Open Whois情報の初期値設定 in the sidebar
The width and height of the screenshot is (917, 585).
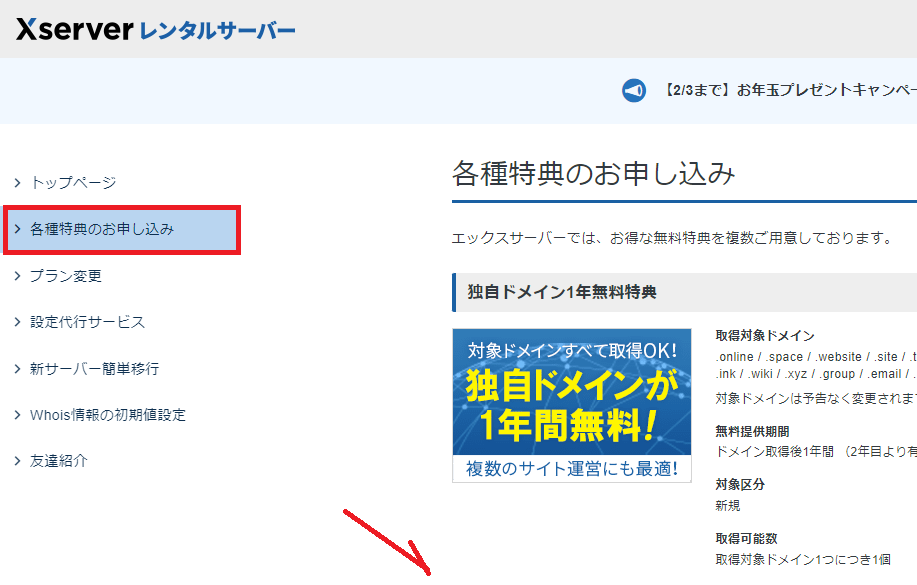108,415
